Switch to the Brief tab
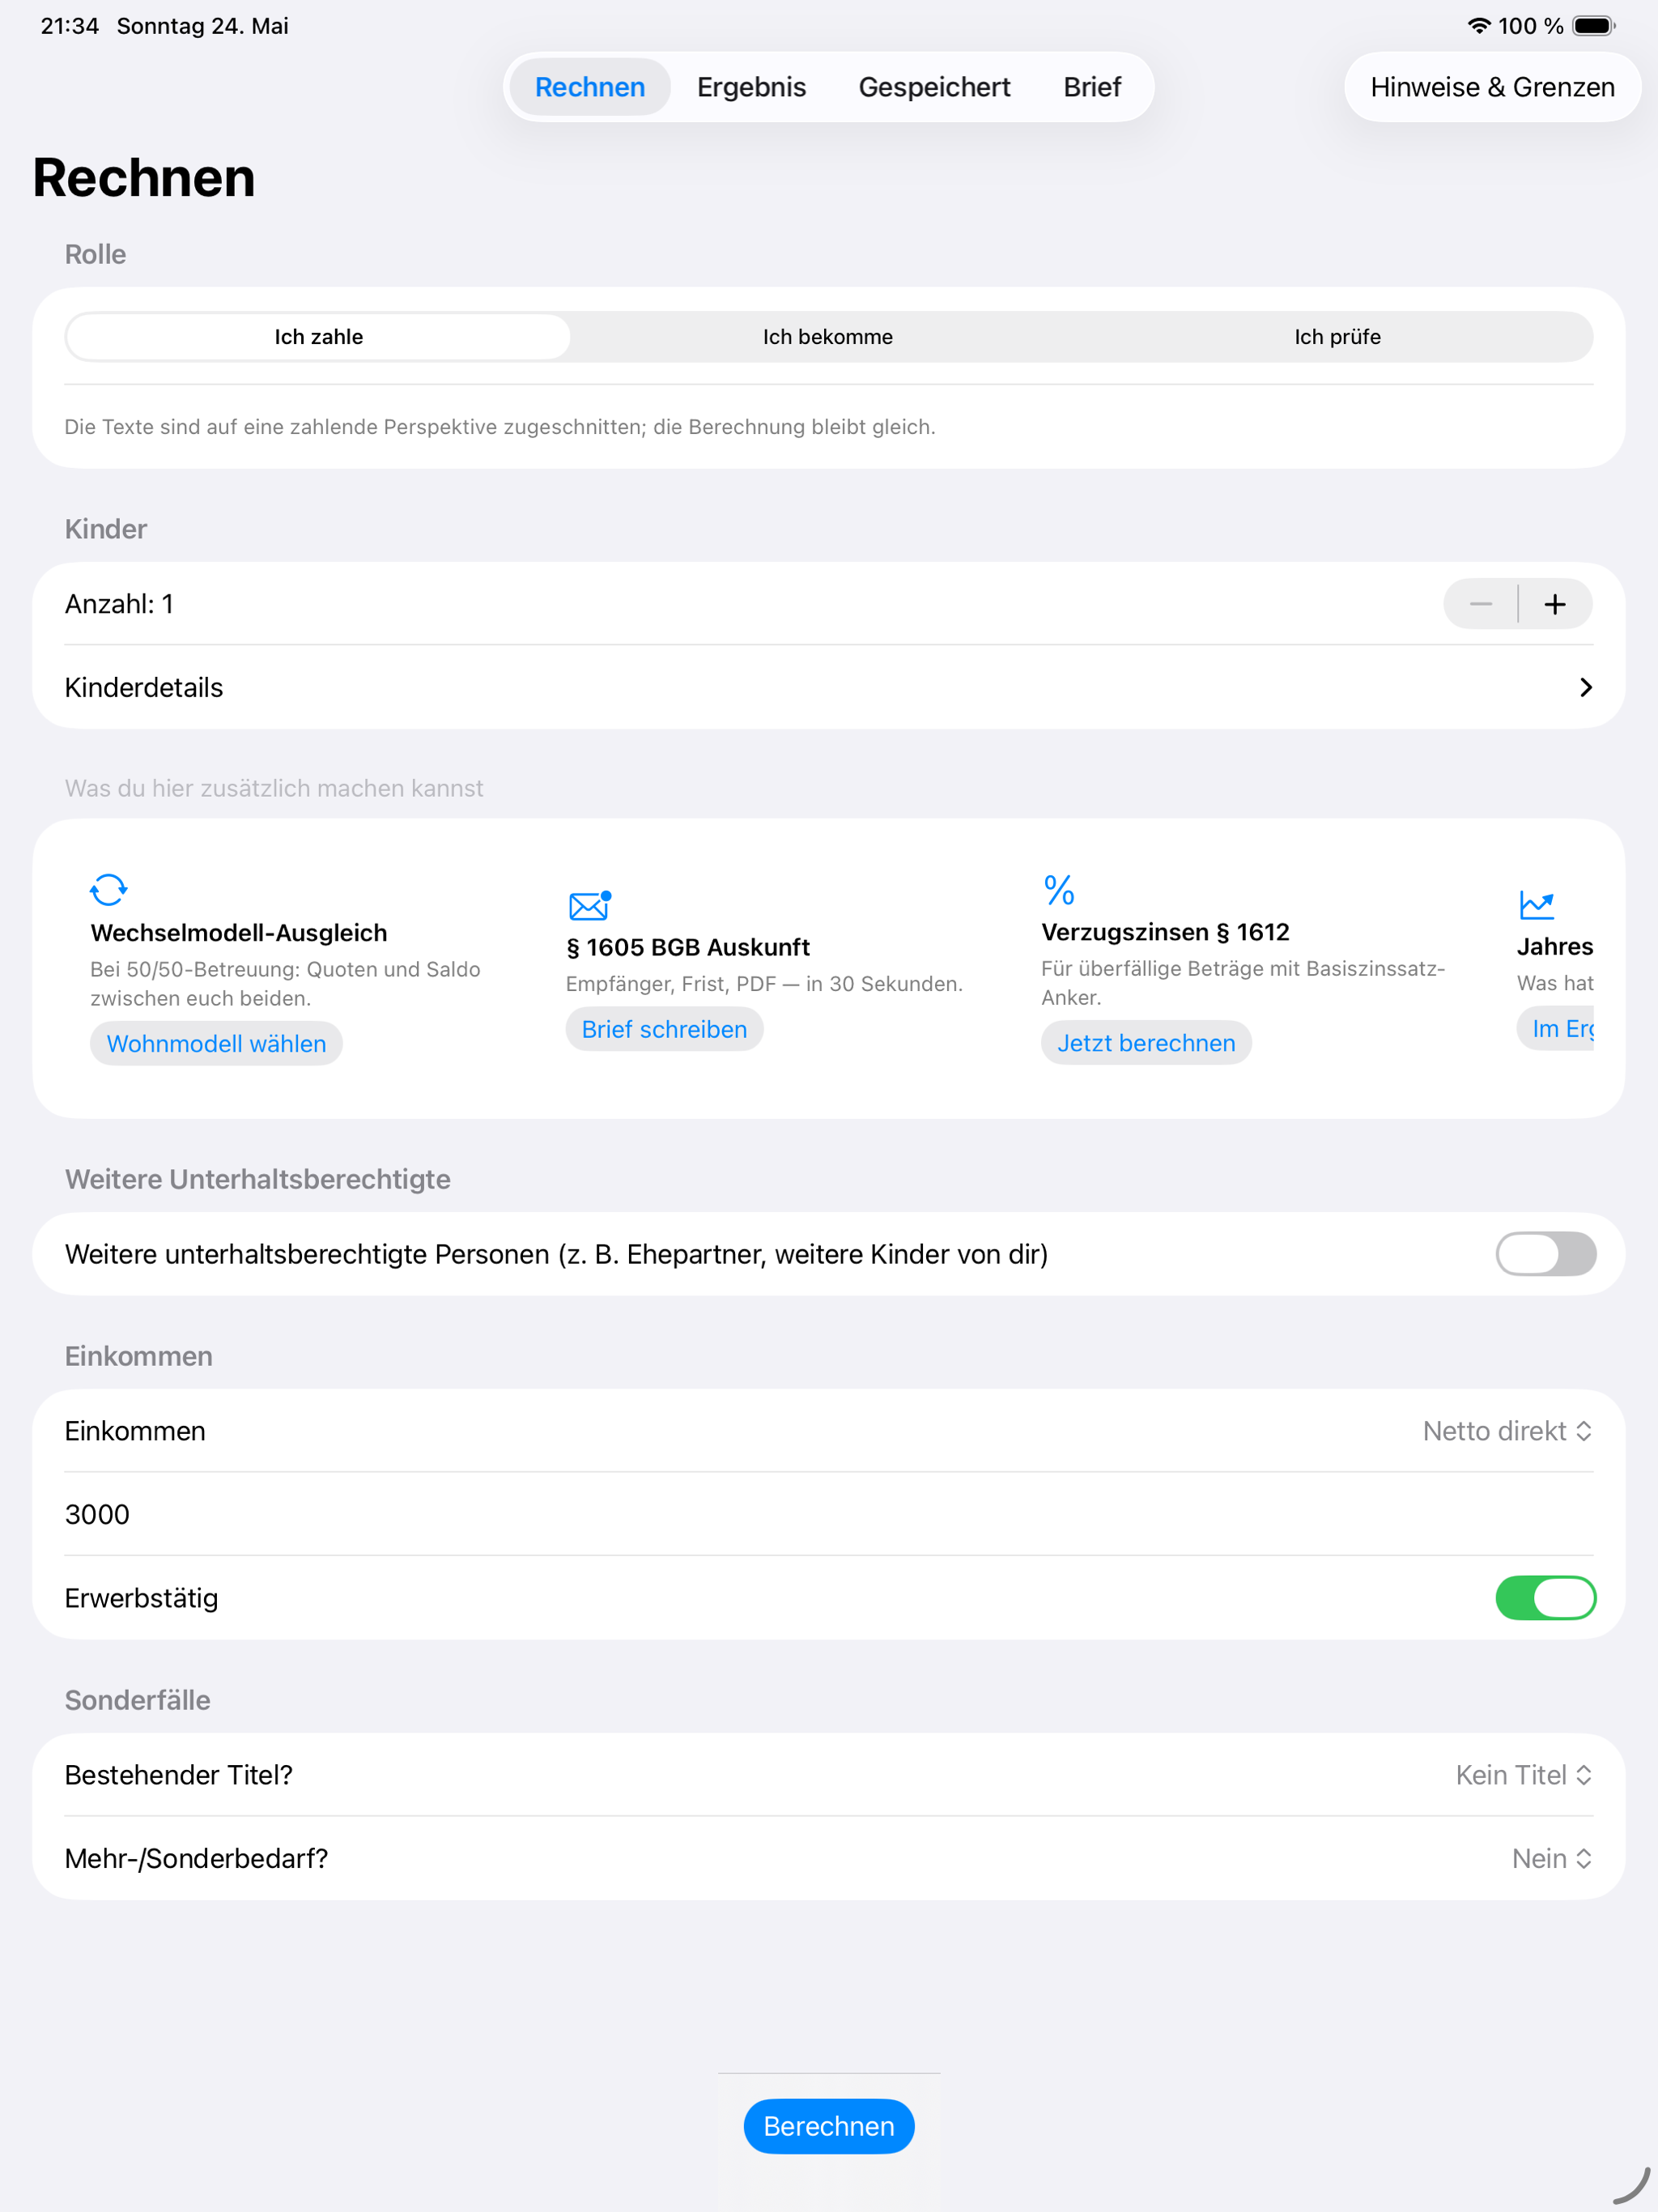 1092,87
